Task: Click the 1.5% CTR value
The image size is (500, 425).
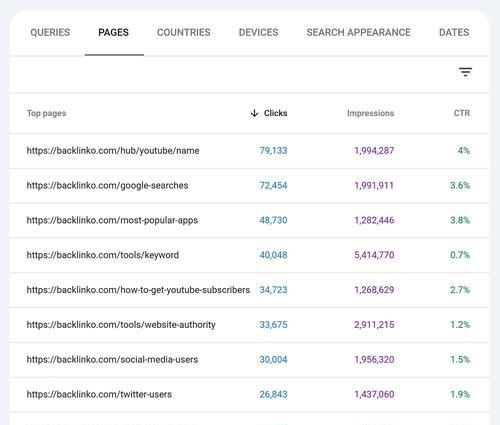Action: click(460, 360)
